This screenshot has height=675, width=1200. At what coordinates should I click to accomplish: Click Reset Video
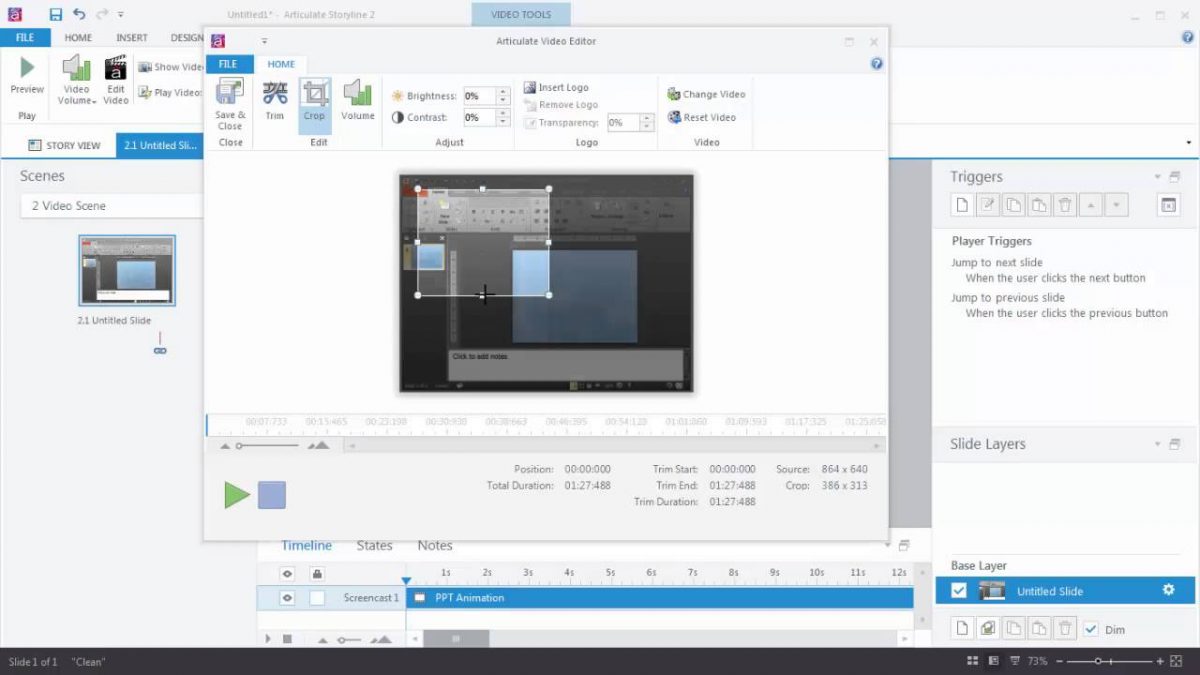[704, 117]
